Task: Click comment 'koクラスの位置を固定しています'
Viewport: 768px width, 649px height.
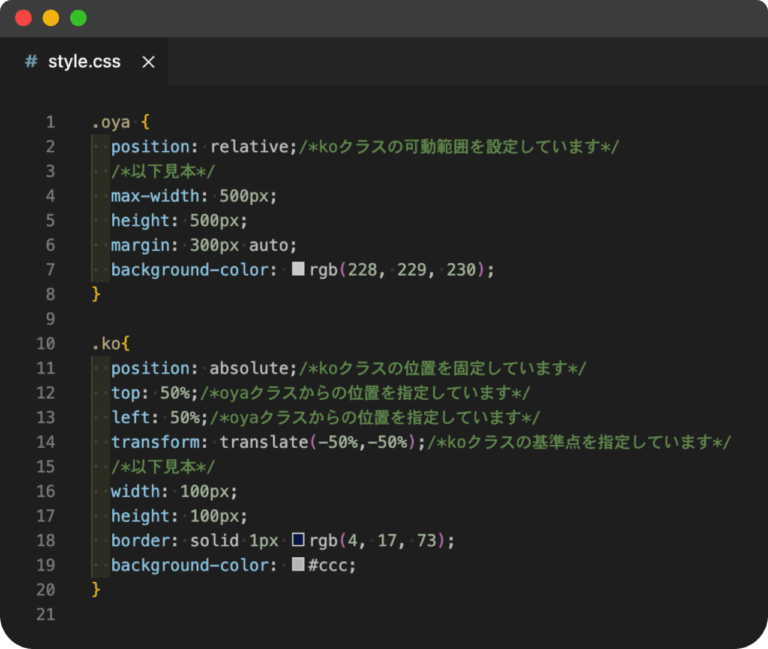Action: (443, 368)
